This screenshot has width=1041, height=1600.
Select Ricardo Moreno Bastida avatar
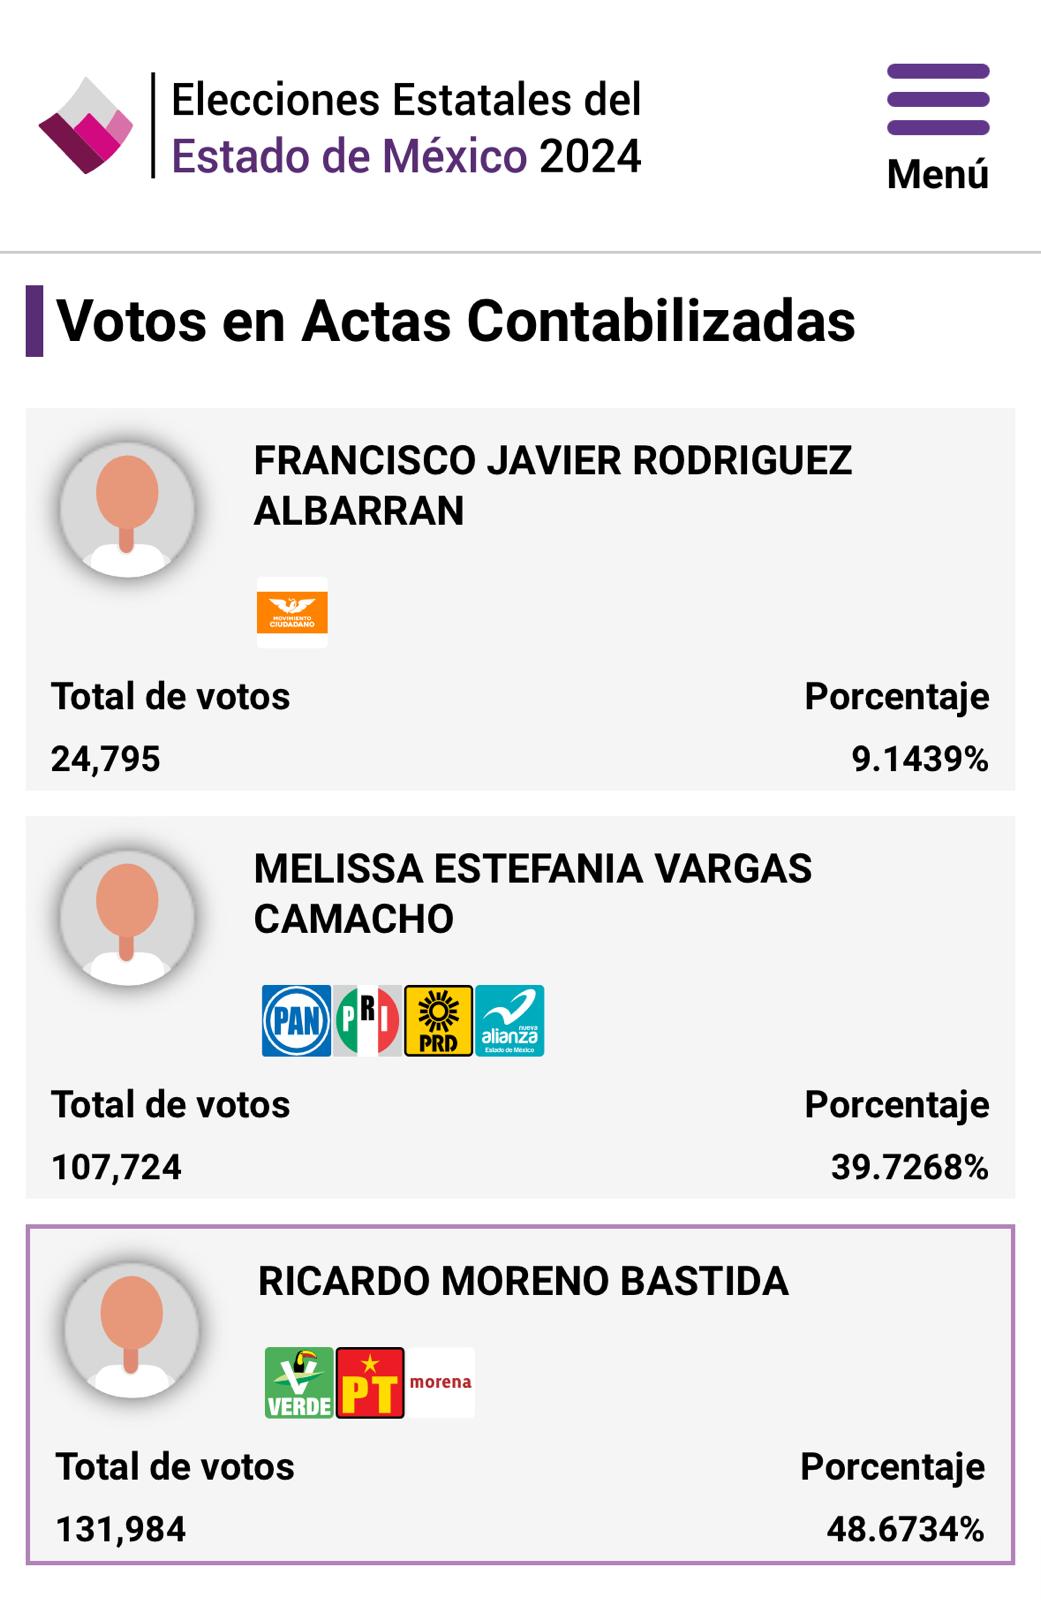(x=131, y=1330)
